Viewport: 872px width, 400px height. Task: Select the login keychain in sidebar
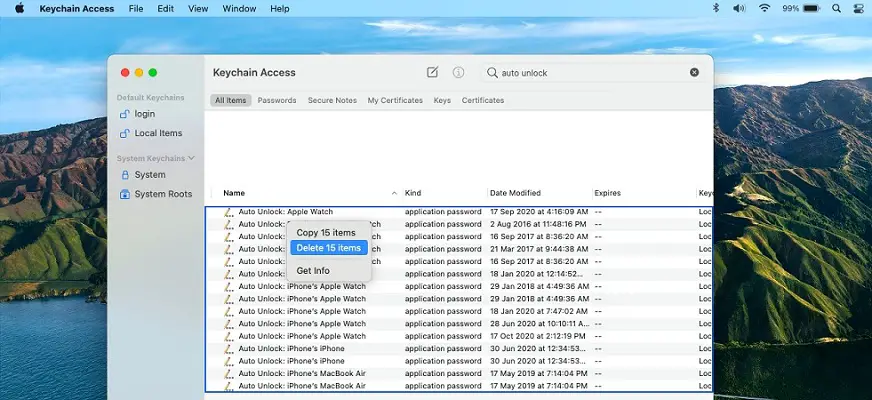(145, 114)
